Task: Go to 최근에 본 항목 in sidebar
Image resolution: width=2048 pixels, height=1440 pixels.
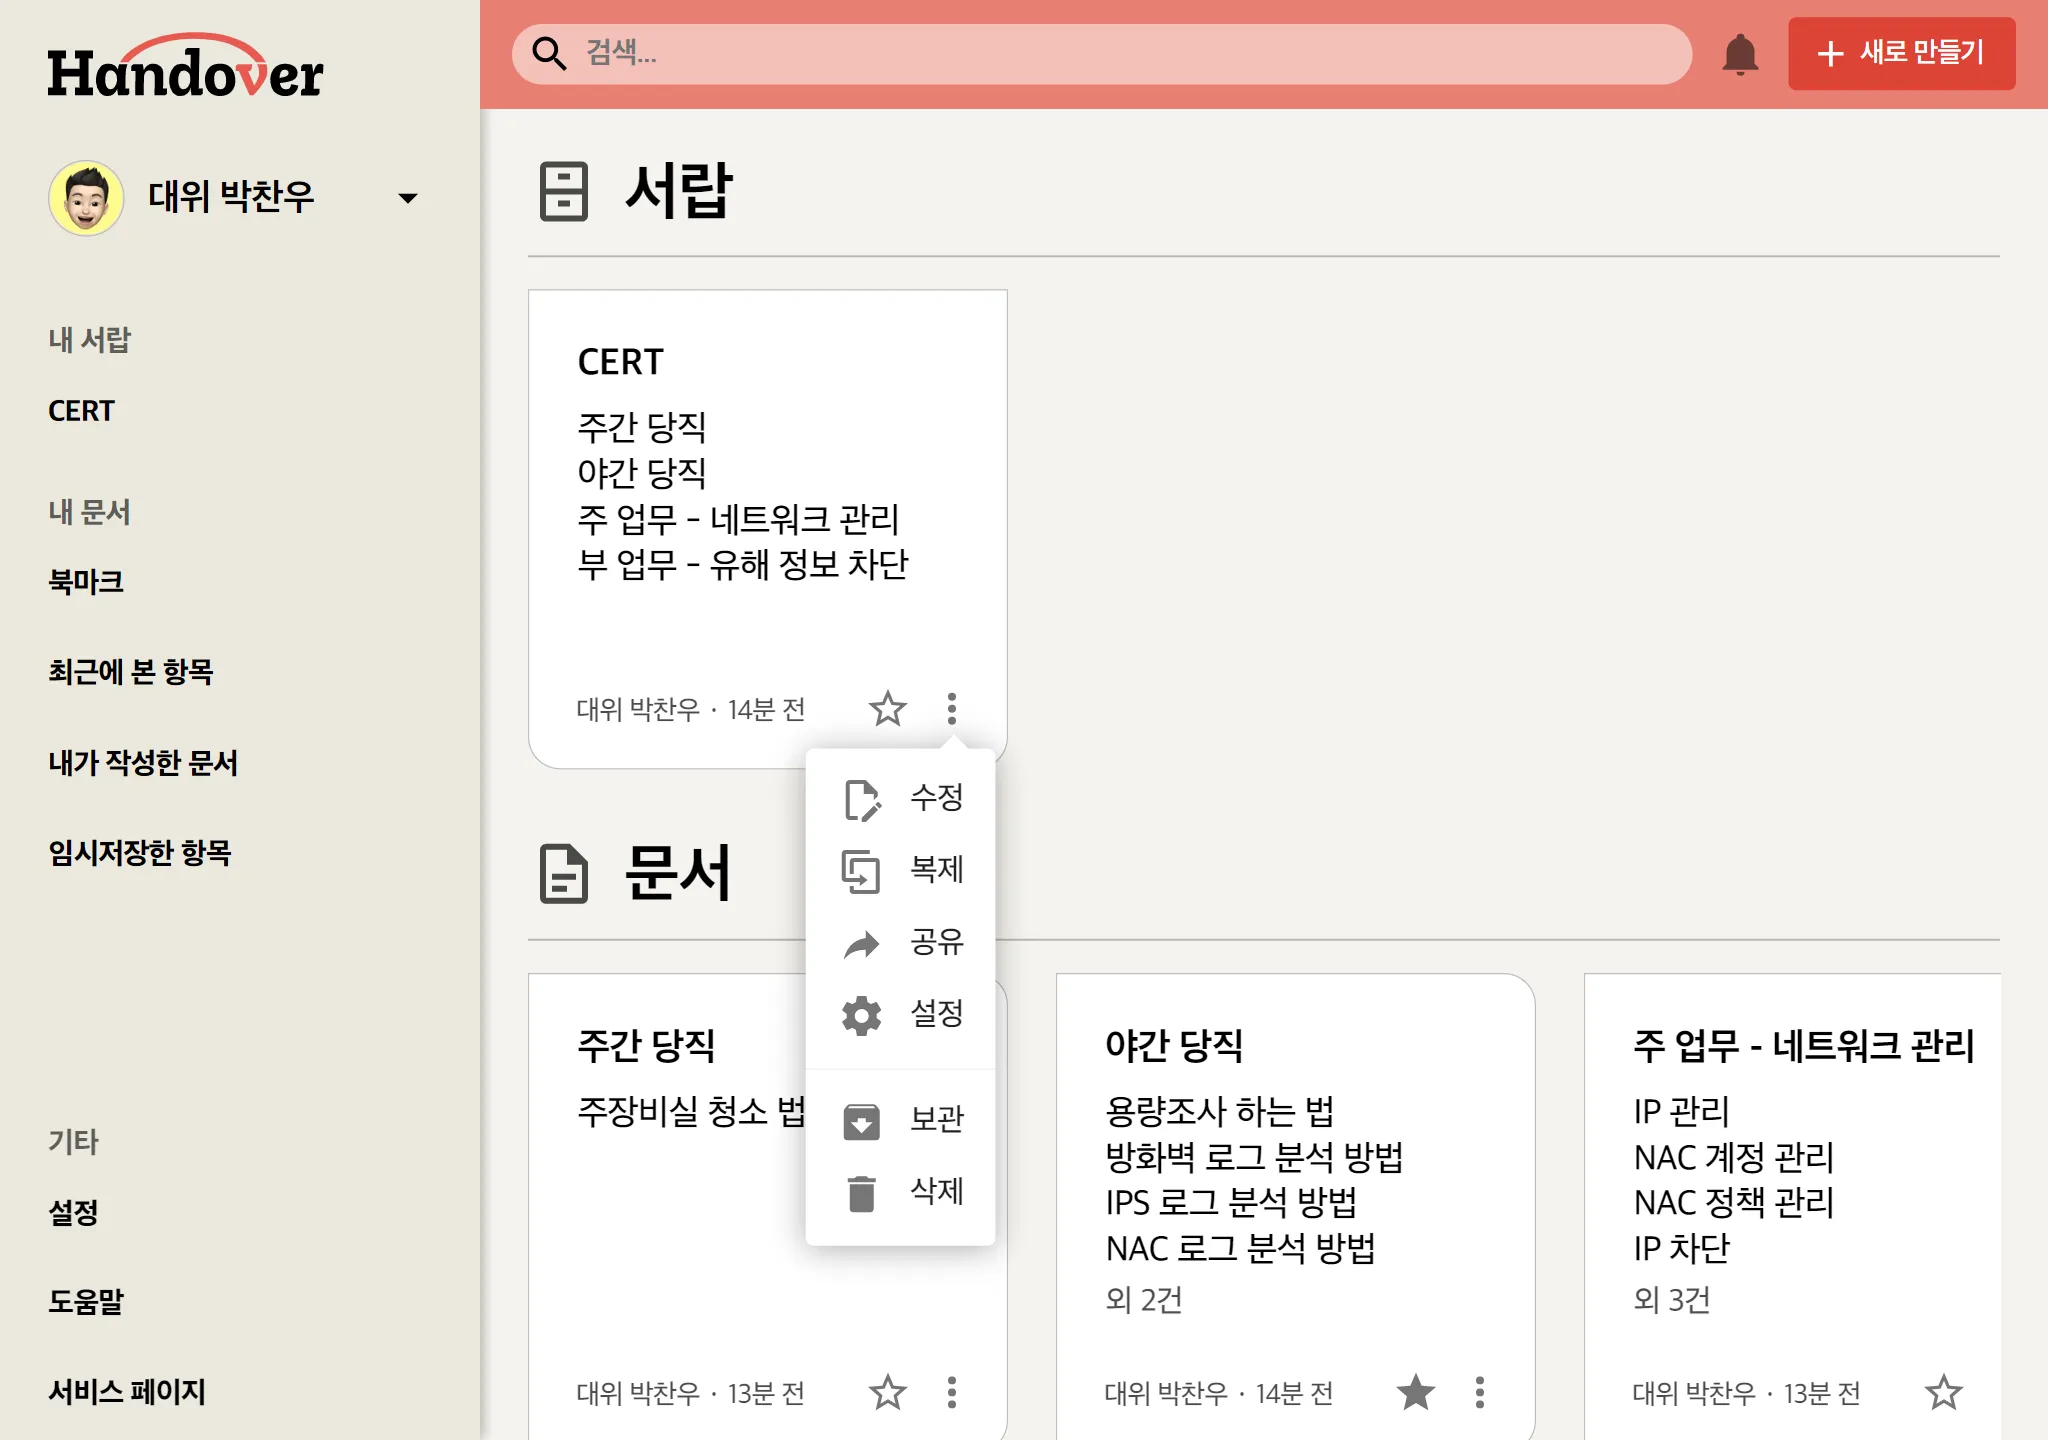Action: 131,672
